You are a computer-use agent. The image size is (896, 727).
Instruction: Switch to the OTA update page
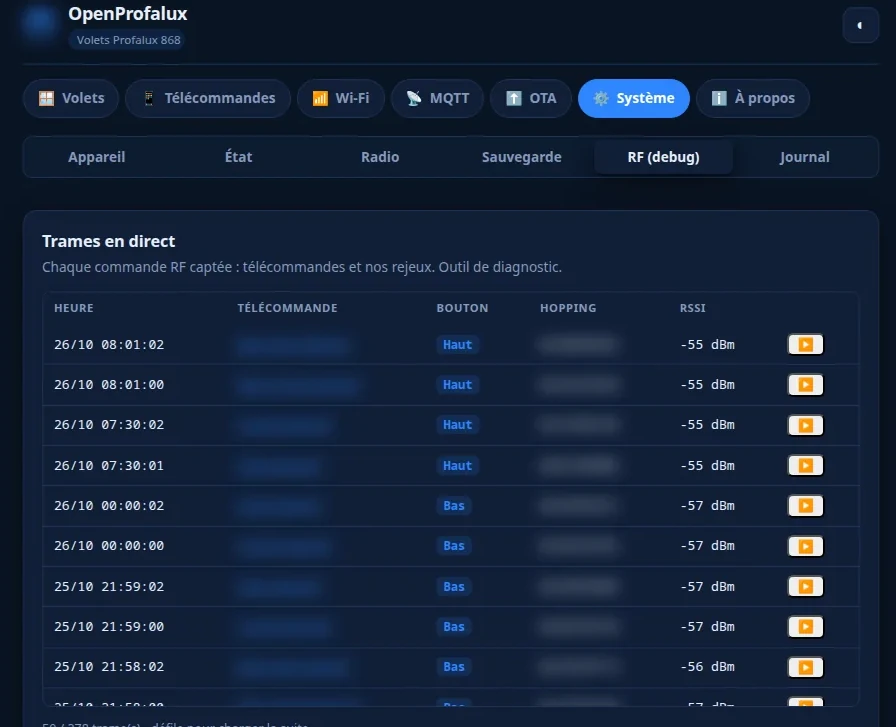[x=531, y=98]
